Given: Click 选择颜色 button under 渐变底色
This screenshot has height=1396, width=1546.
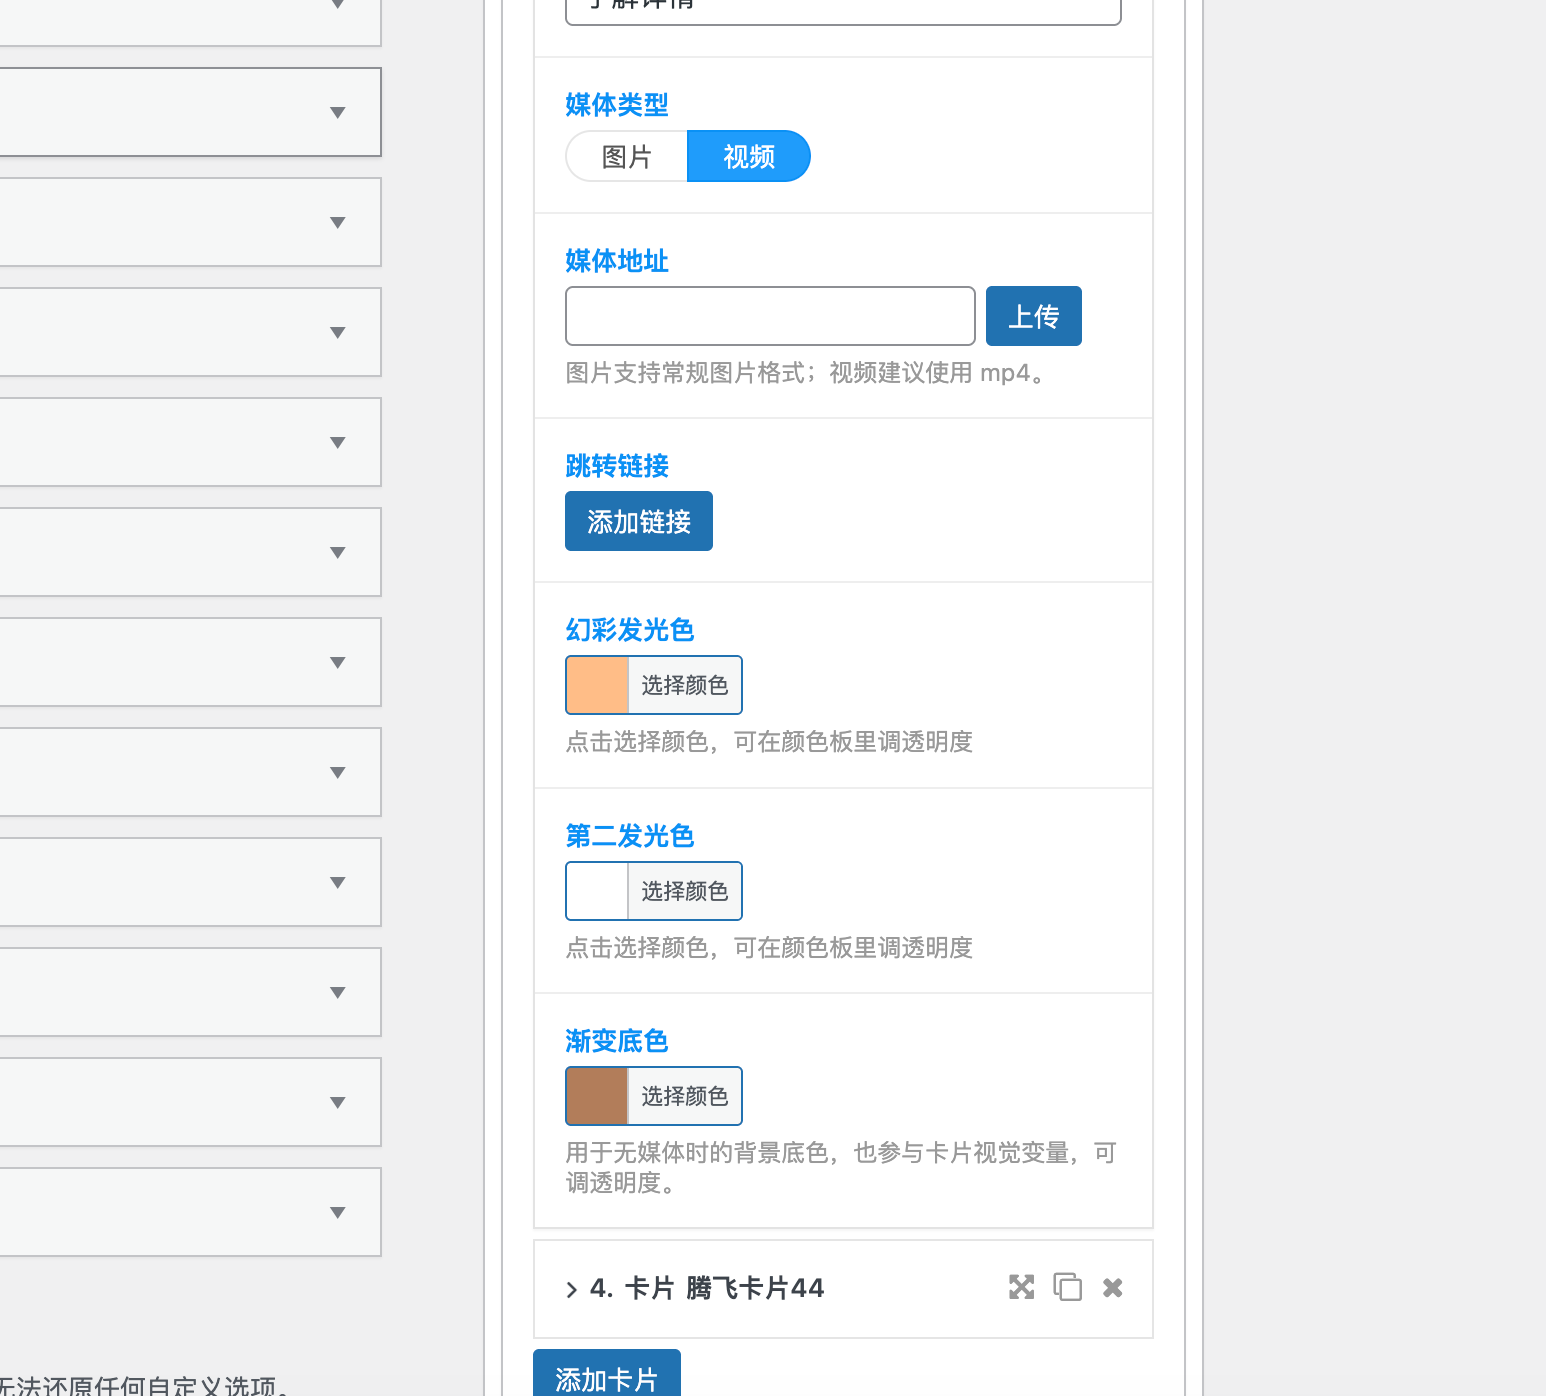Looking at the screenshot, I should pyautogui.click(x=685, y=1096).
